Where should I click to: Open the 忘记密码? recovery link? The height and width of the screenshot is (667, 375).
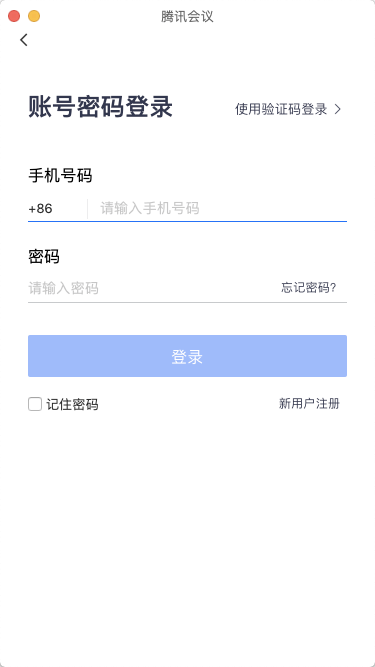[x=309, y=288]
